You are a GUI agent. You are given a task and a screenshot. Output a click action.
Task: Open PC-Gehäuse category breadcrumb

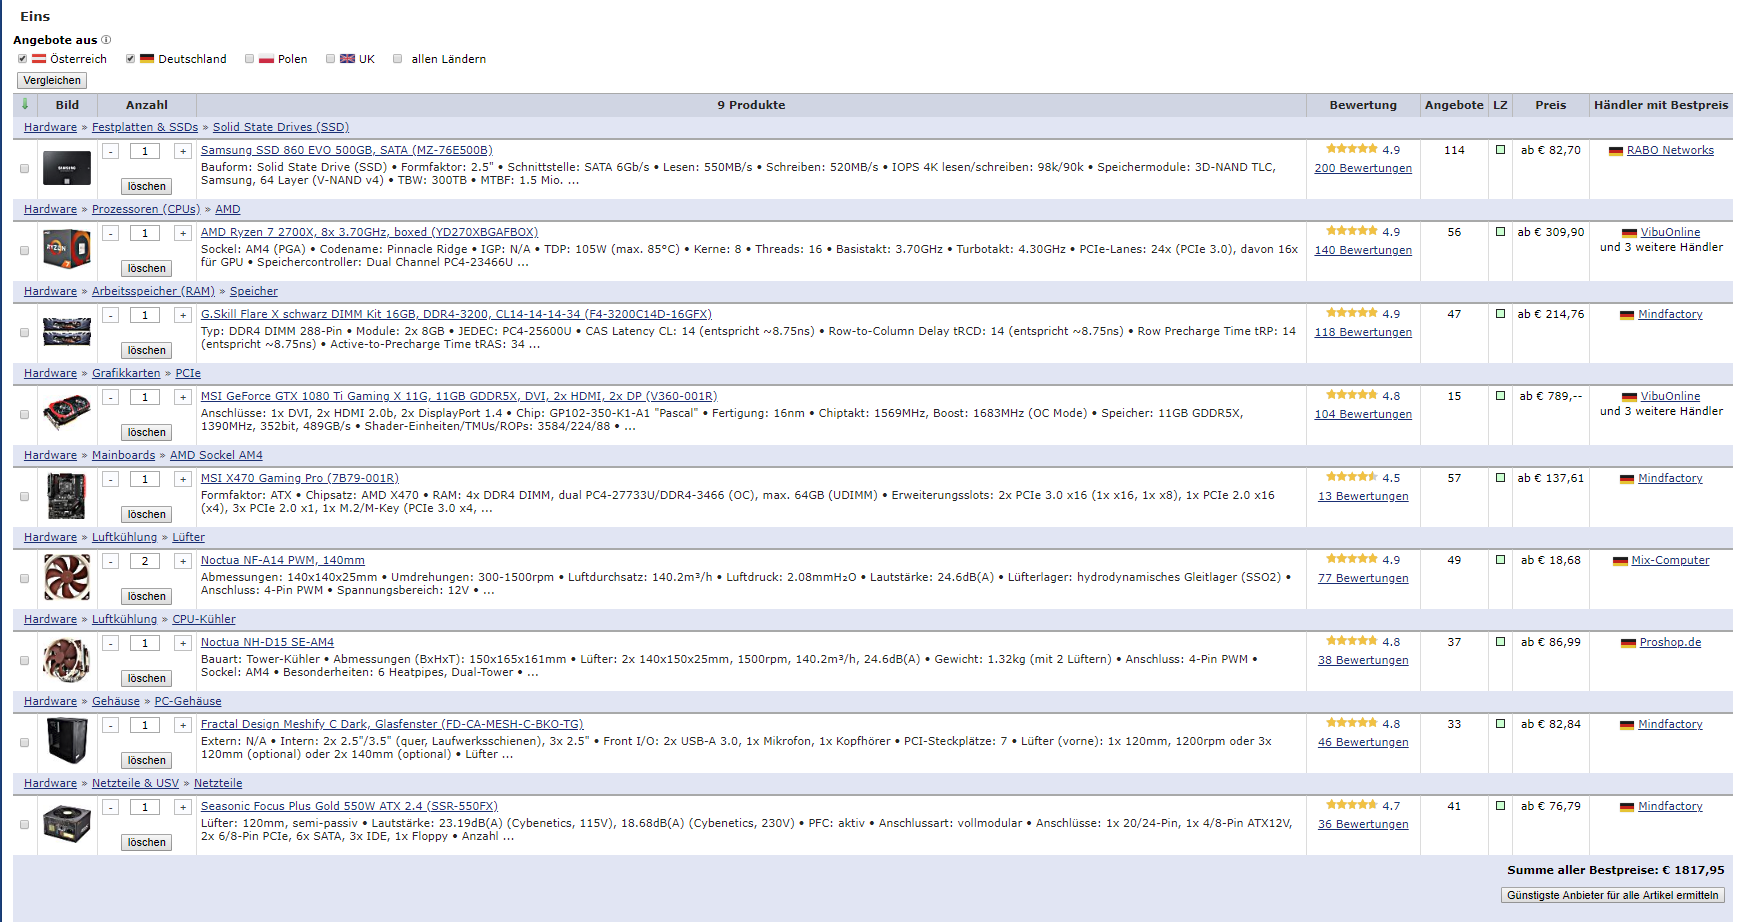[x=188, y=701]
